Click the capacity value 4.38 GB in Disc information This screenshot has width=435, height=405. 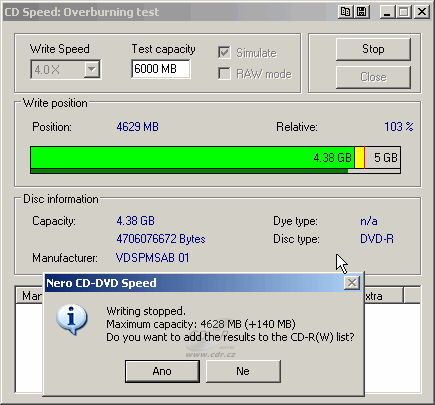coord(135,221)
